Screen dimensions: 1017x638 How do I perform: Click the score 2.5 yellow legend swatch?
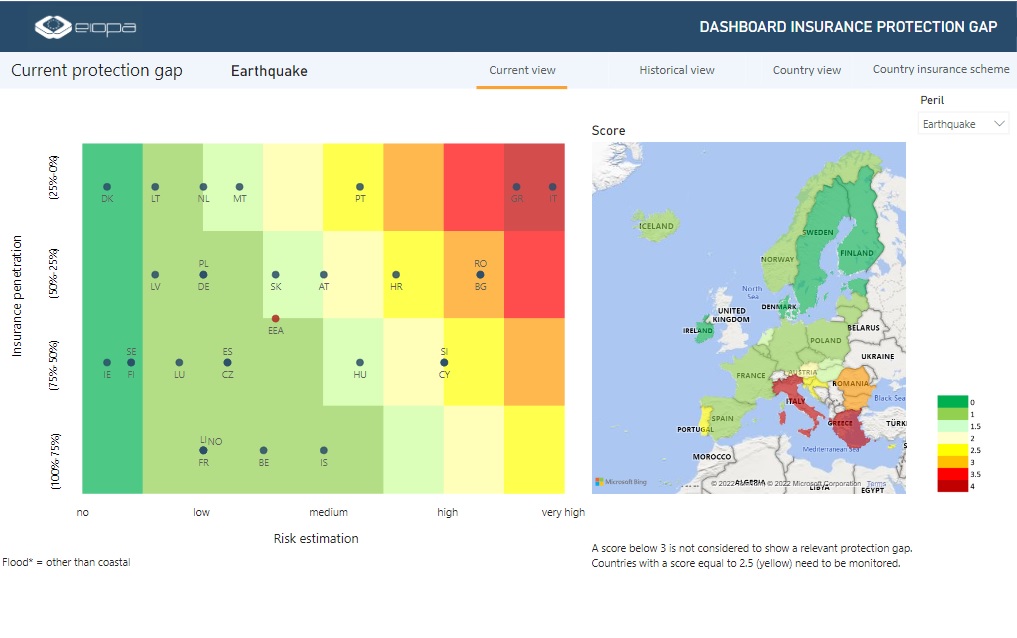point(952,449)
